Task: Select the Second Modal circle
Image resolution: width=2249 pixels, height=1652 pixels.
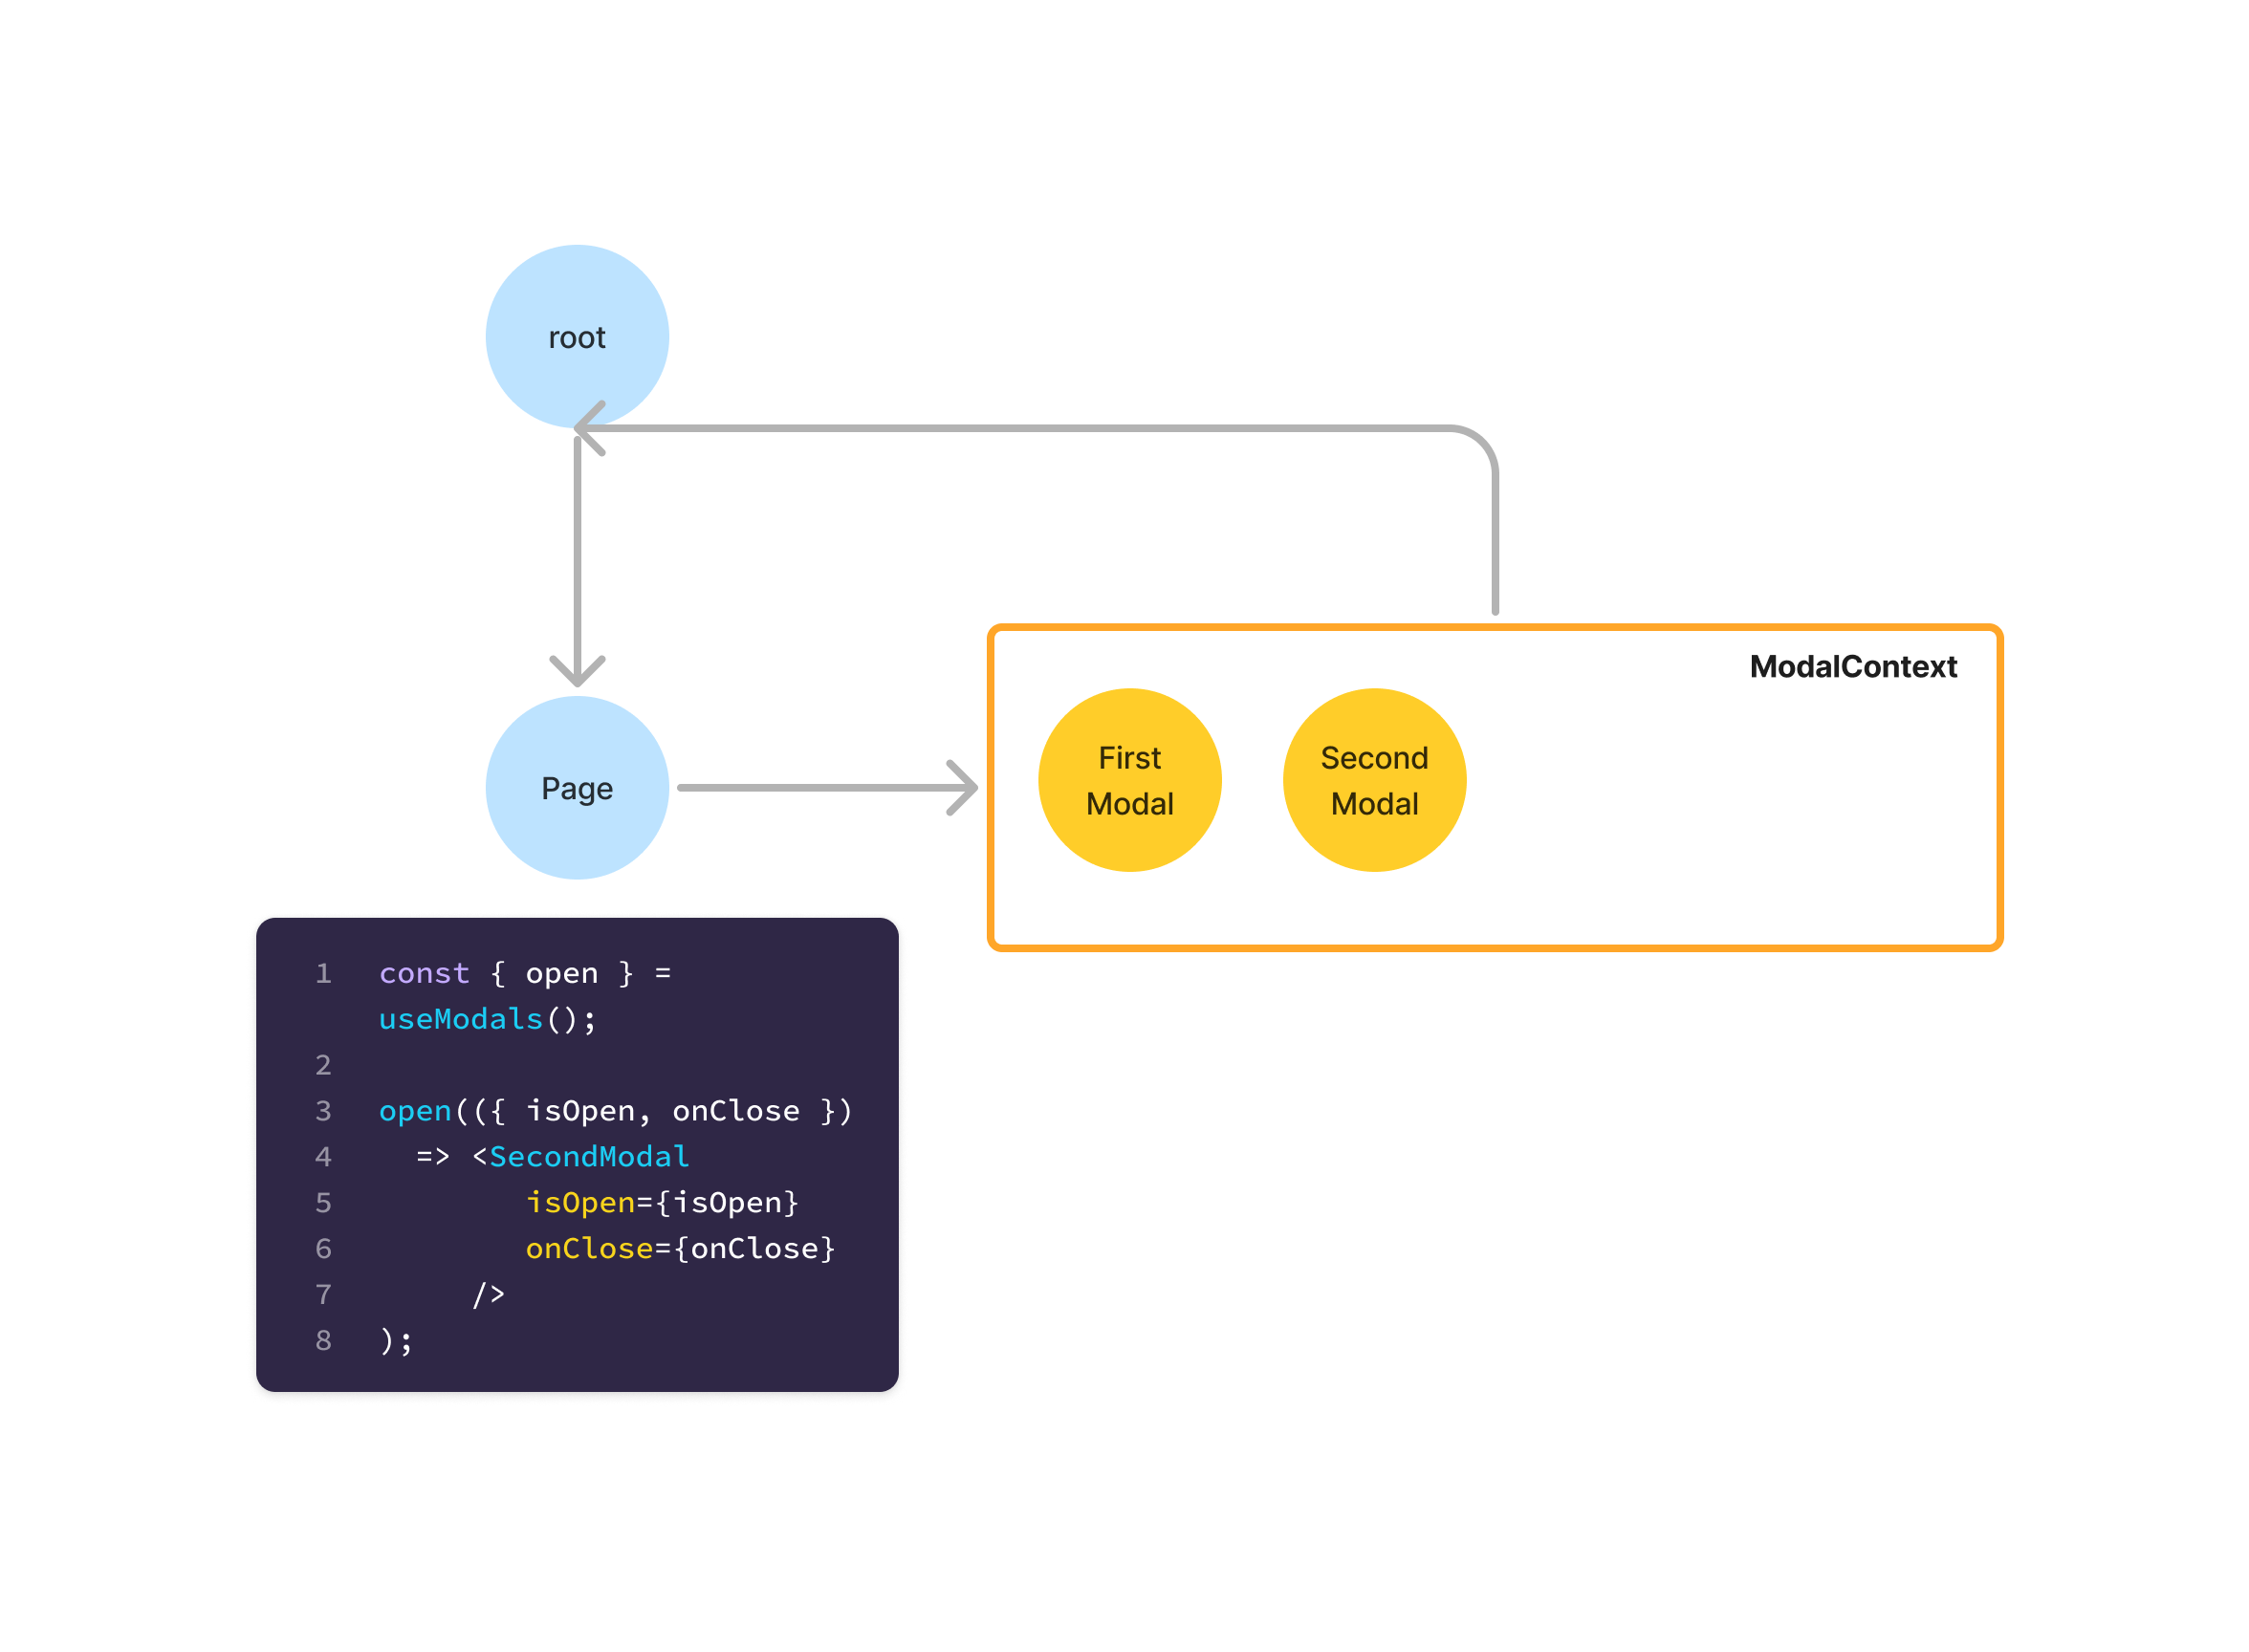Action: pos(1374,780)
